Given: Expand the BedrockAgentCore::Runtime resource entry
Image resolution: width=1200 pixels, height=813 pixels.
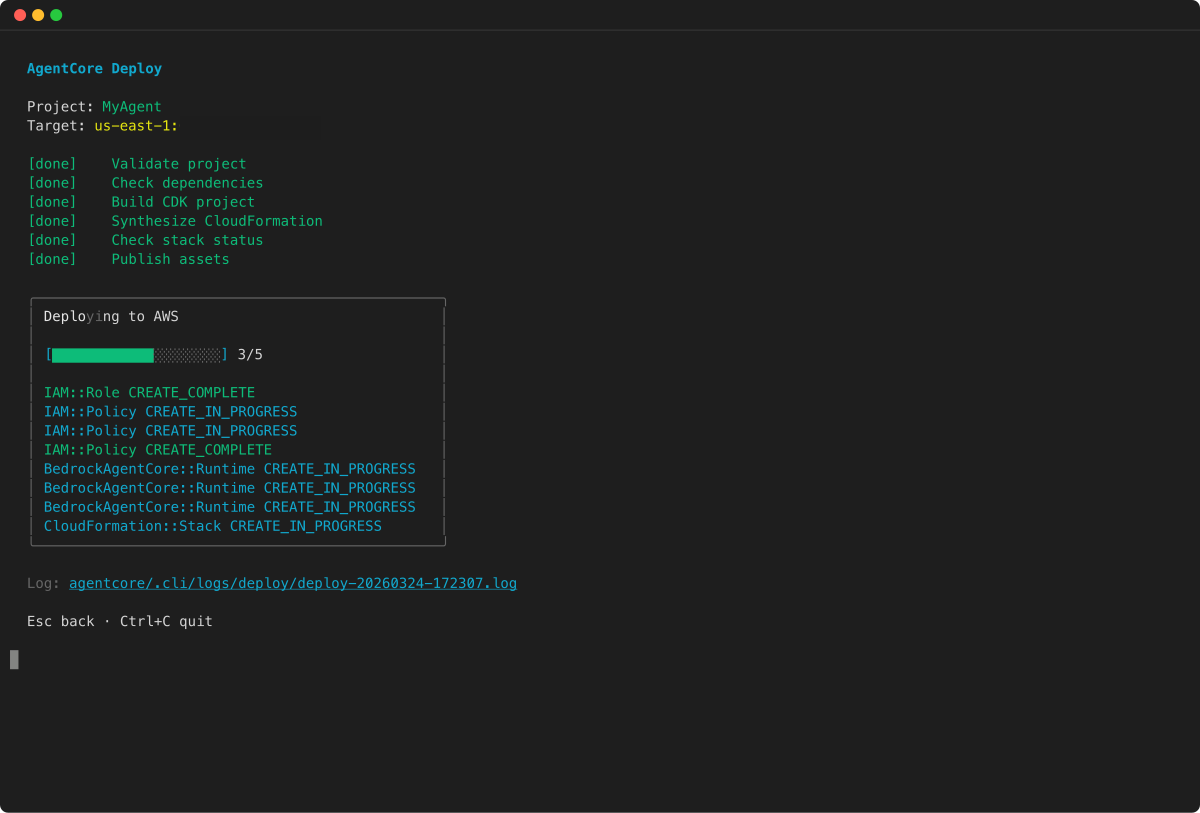Looking at the screenshot, I should tap(230, 468).
